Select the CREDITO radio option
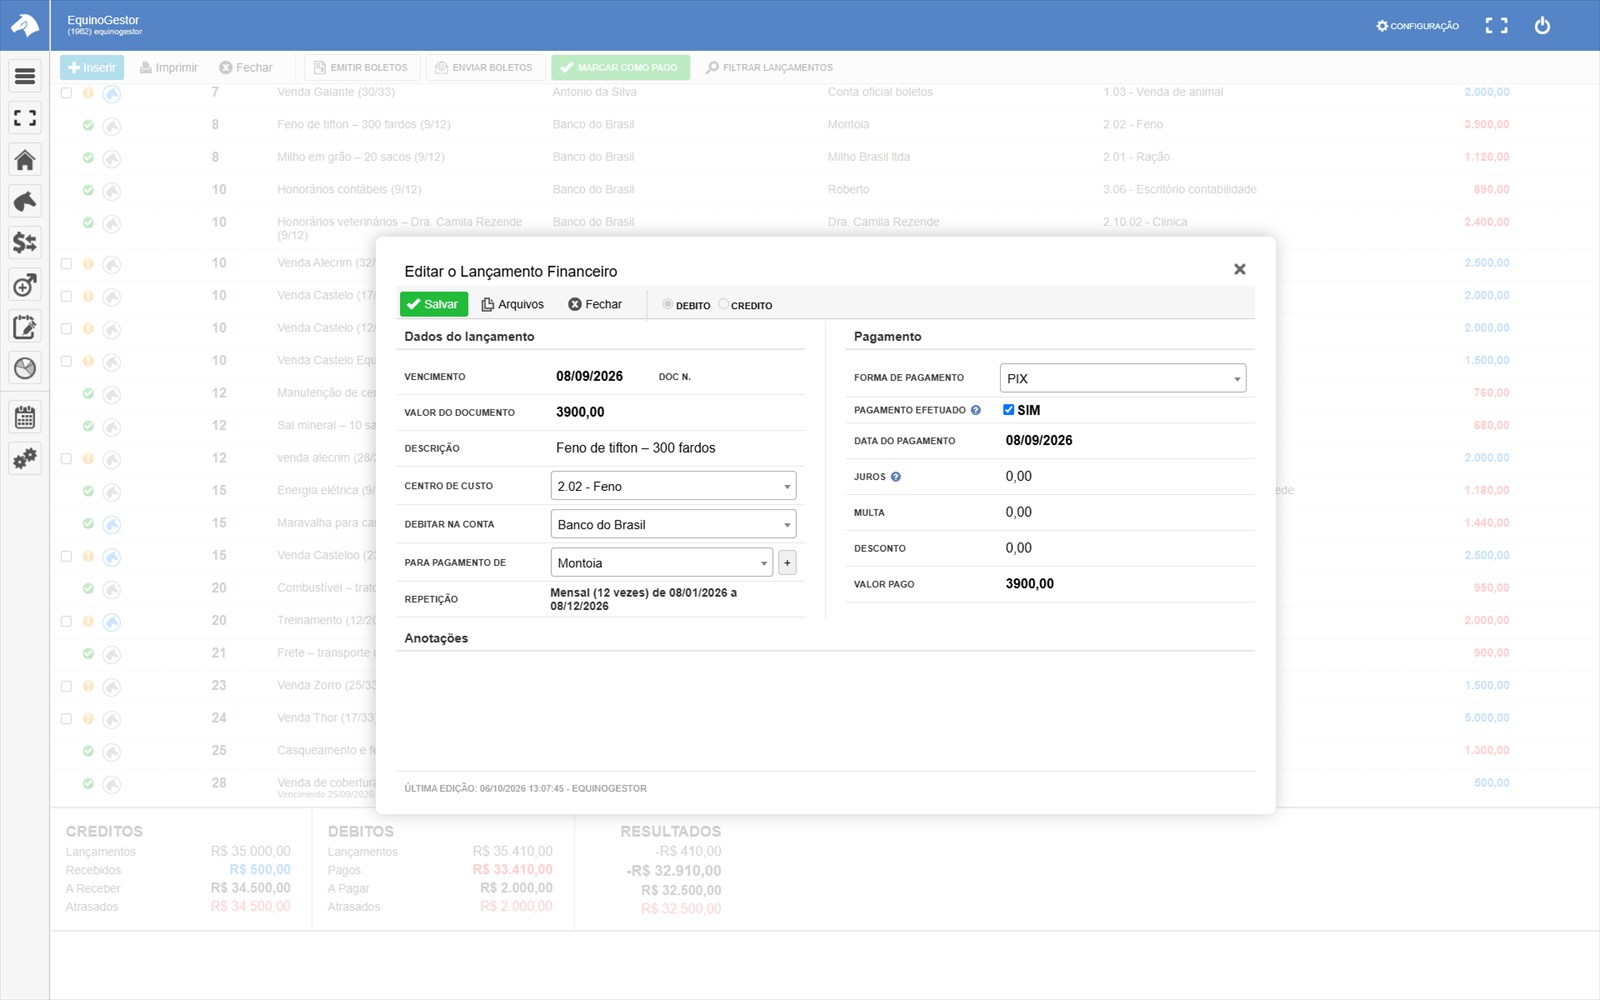 tap(724, 304)
